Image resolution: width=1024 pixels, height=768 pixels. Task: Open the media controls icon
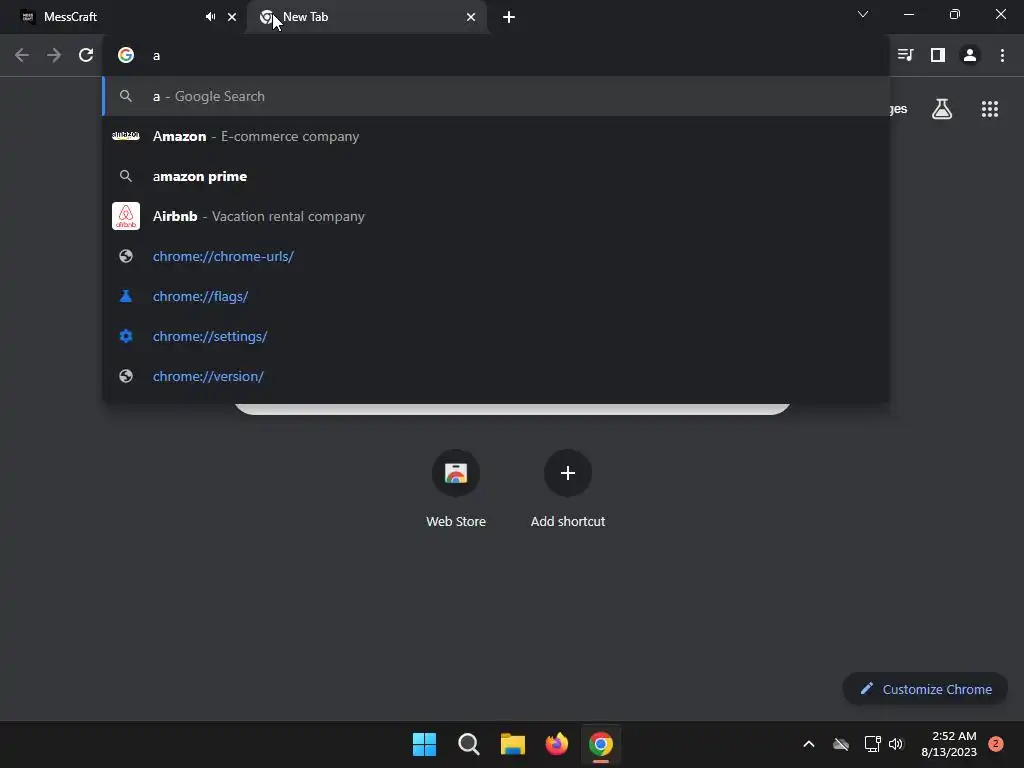click(905, 56)
